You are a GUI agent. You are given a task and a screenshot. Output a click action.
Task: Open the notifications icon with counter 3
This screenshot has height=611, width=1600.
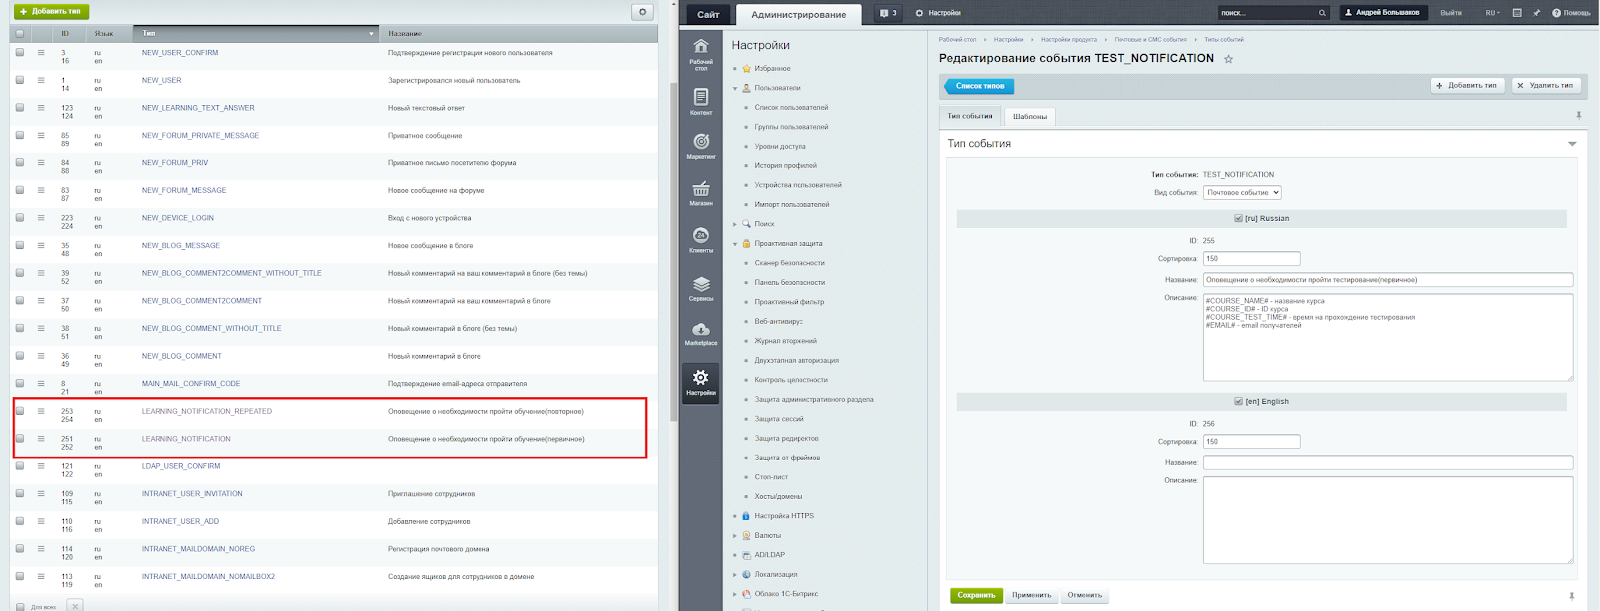[888, 13]
